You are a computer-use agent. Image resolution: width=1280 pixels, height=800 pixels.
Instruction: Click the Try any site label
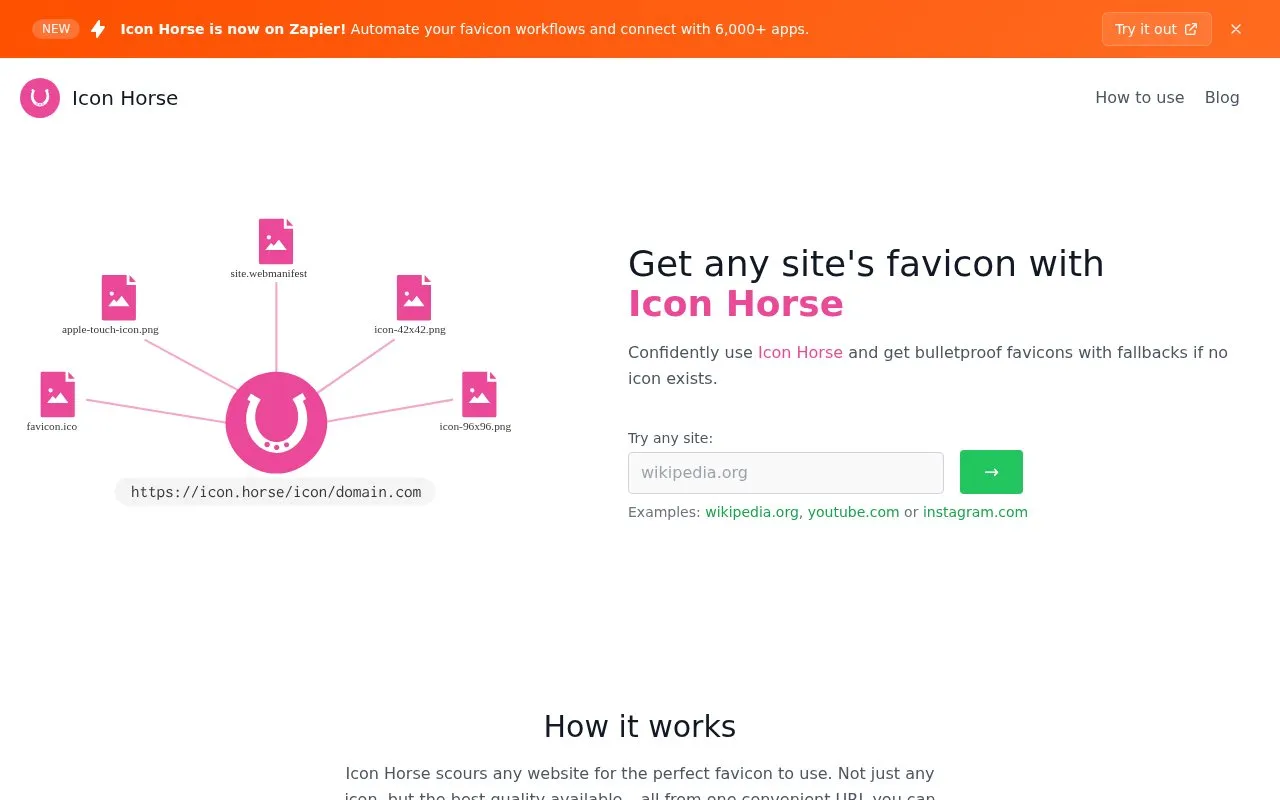[670, 438]
